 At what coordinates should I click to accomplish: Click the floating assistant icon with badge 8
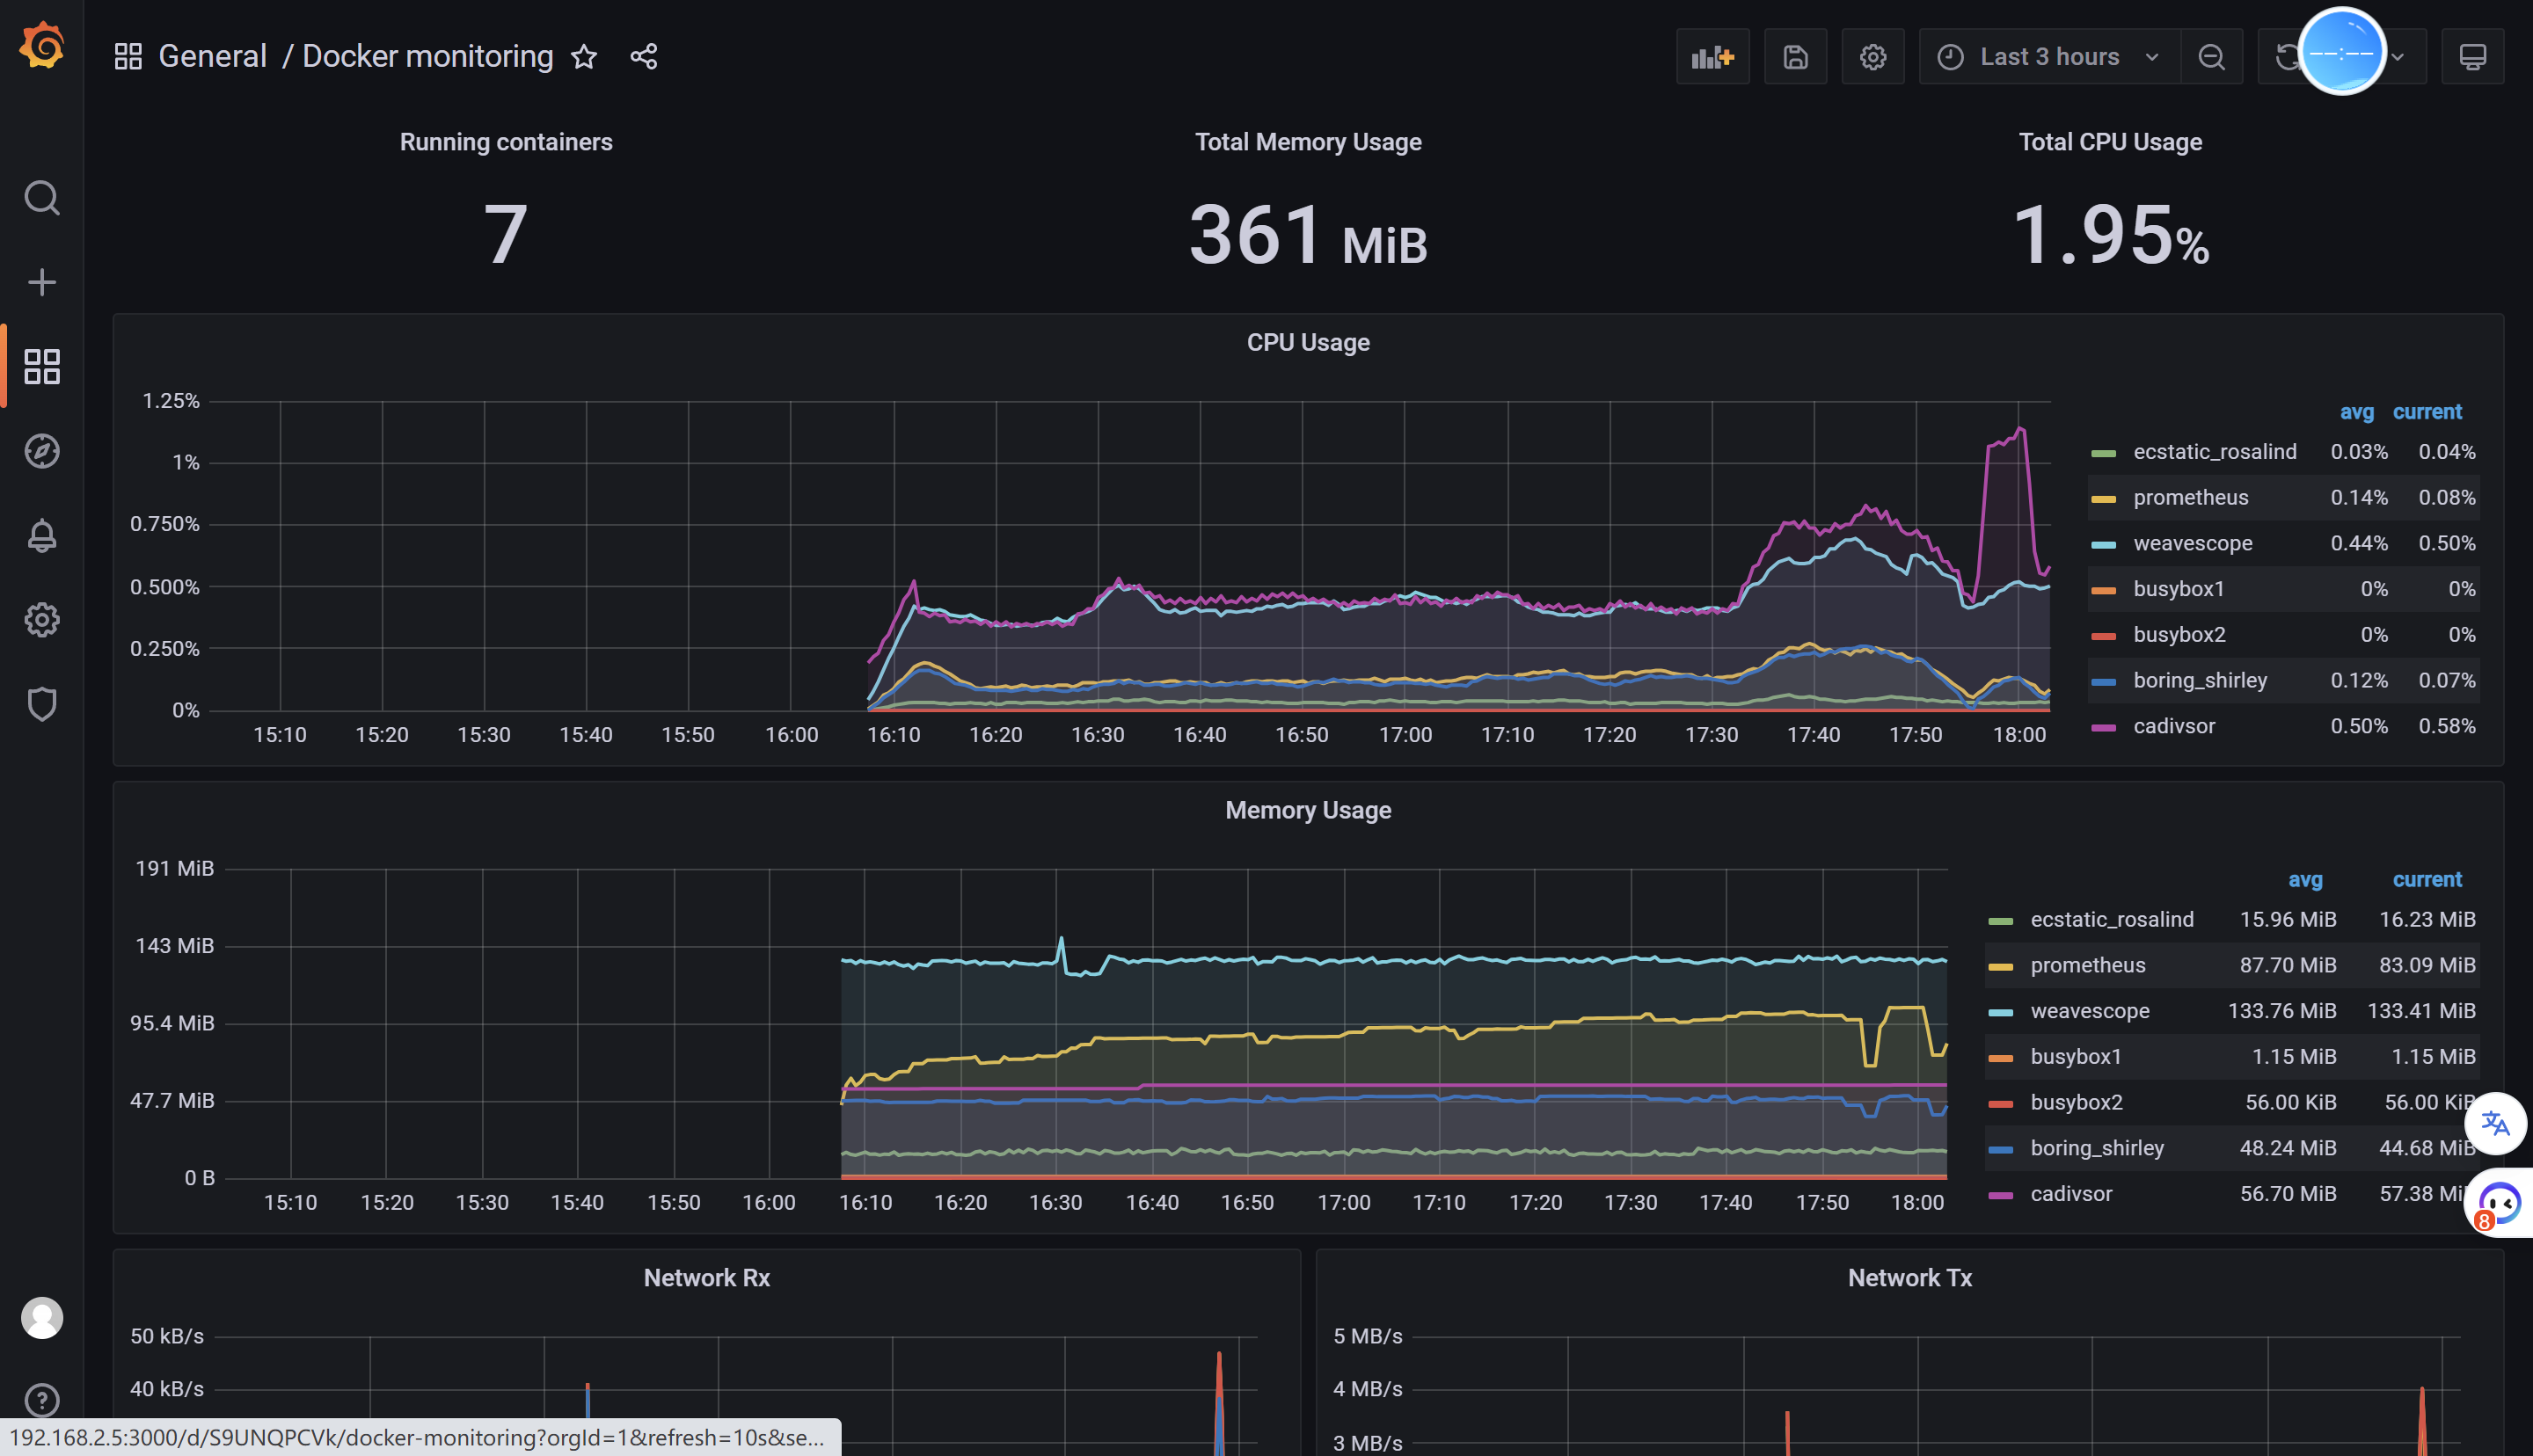(2498, 1204)
